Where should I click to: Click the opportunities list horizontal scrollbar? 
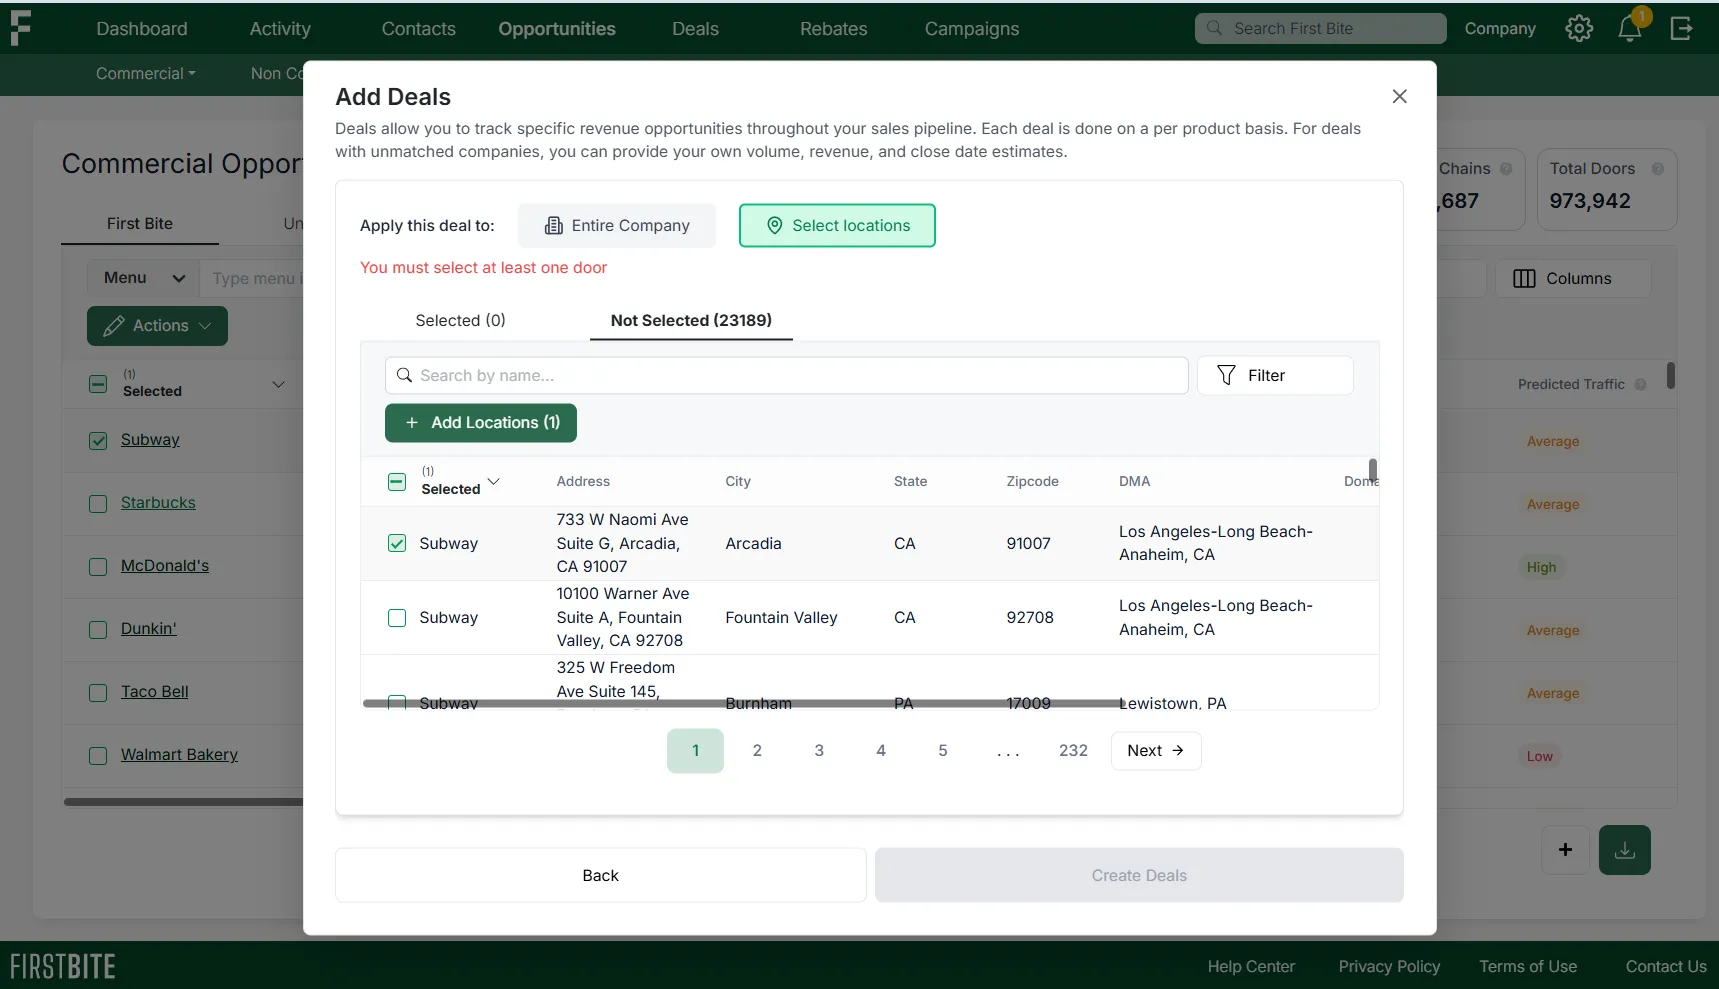[x=184, y=802]
